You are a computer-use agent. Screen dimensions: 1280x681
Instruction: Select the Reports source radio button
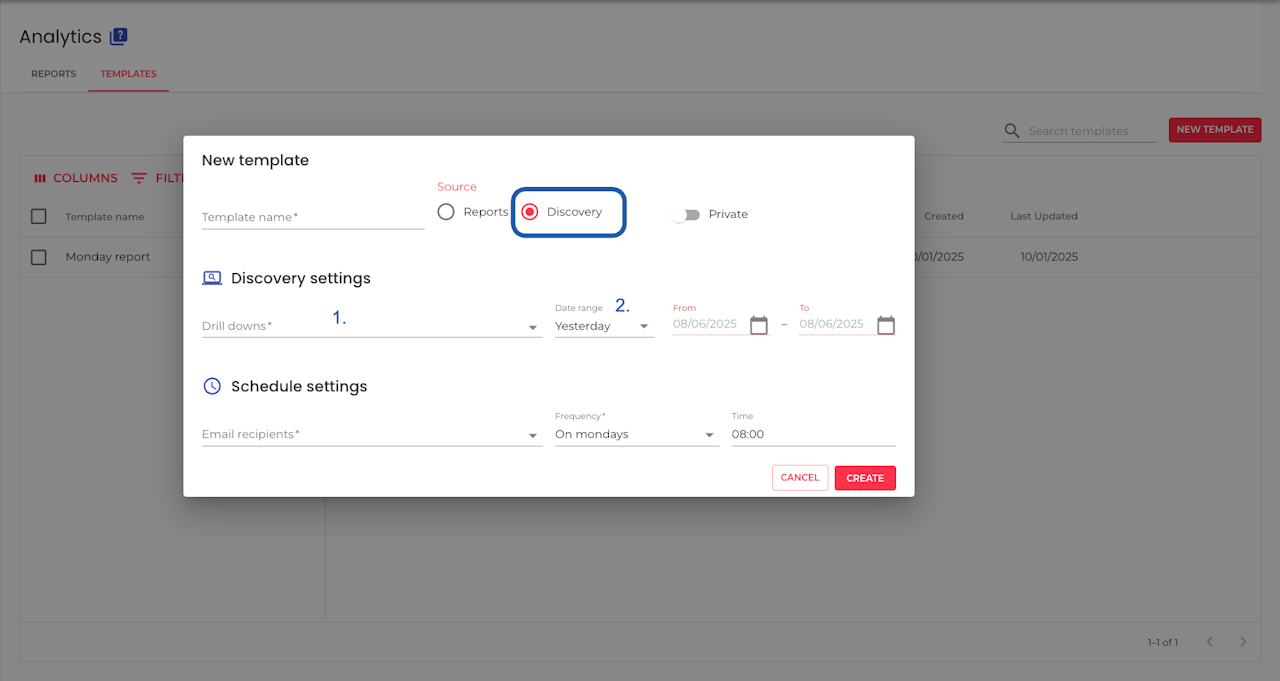[446, 212]
